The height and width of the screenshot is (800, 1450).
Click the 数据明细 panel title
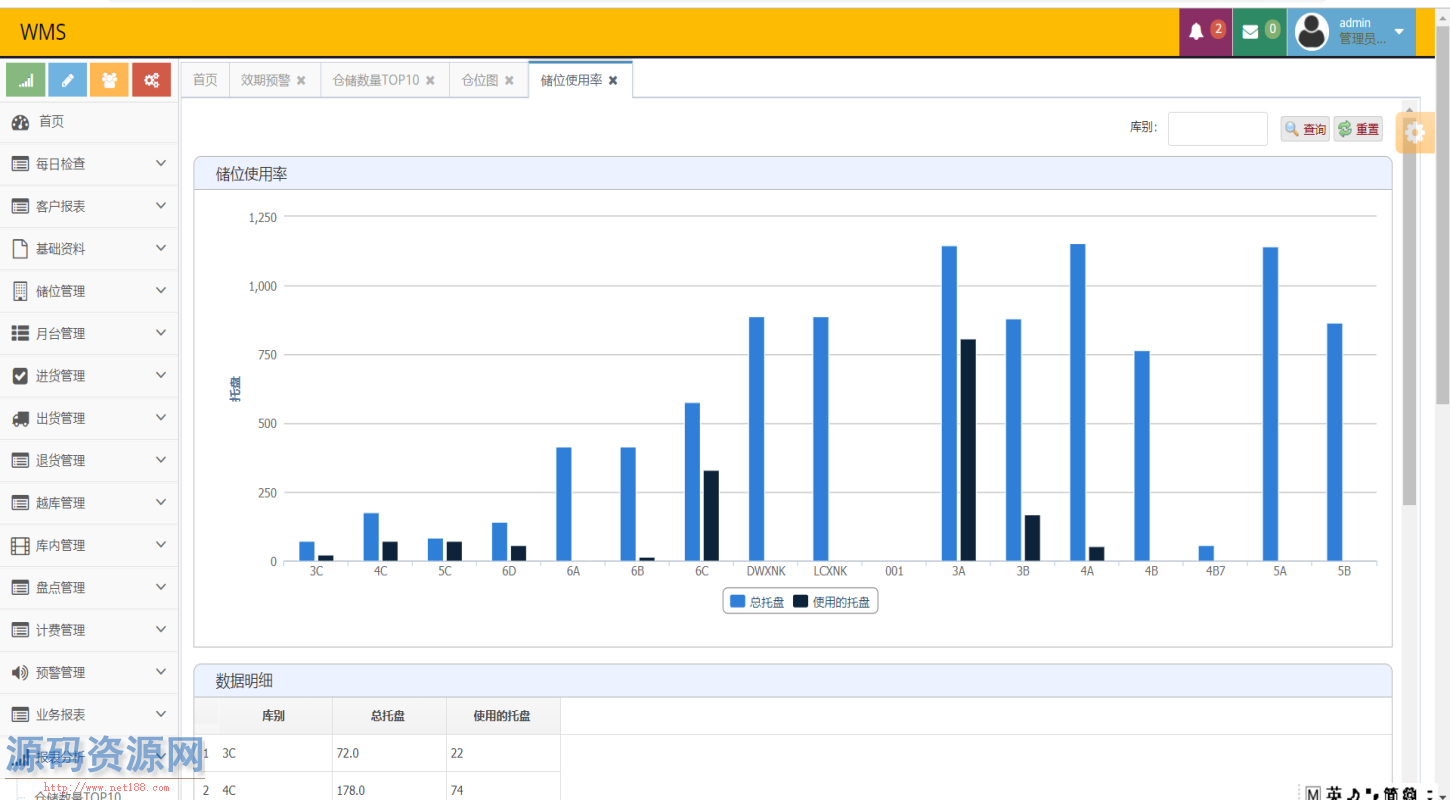click(x=245, y=681)
